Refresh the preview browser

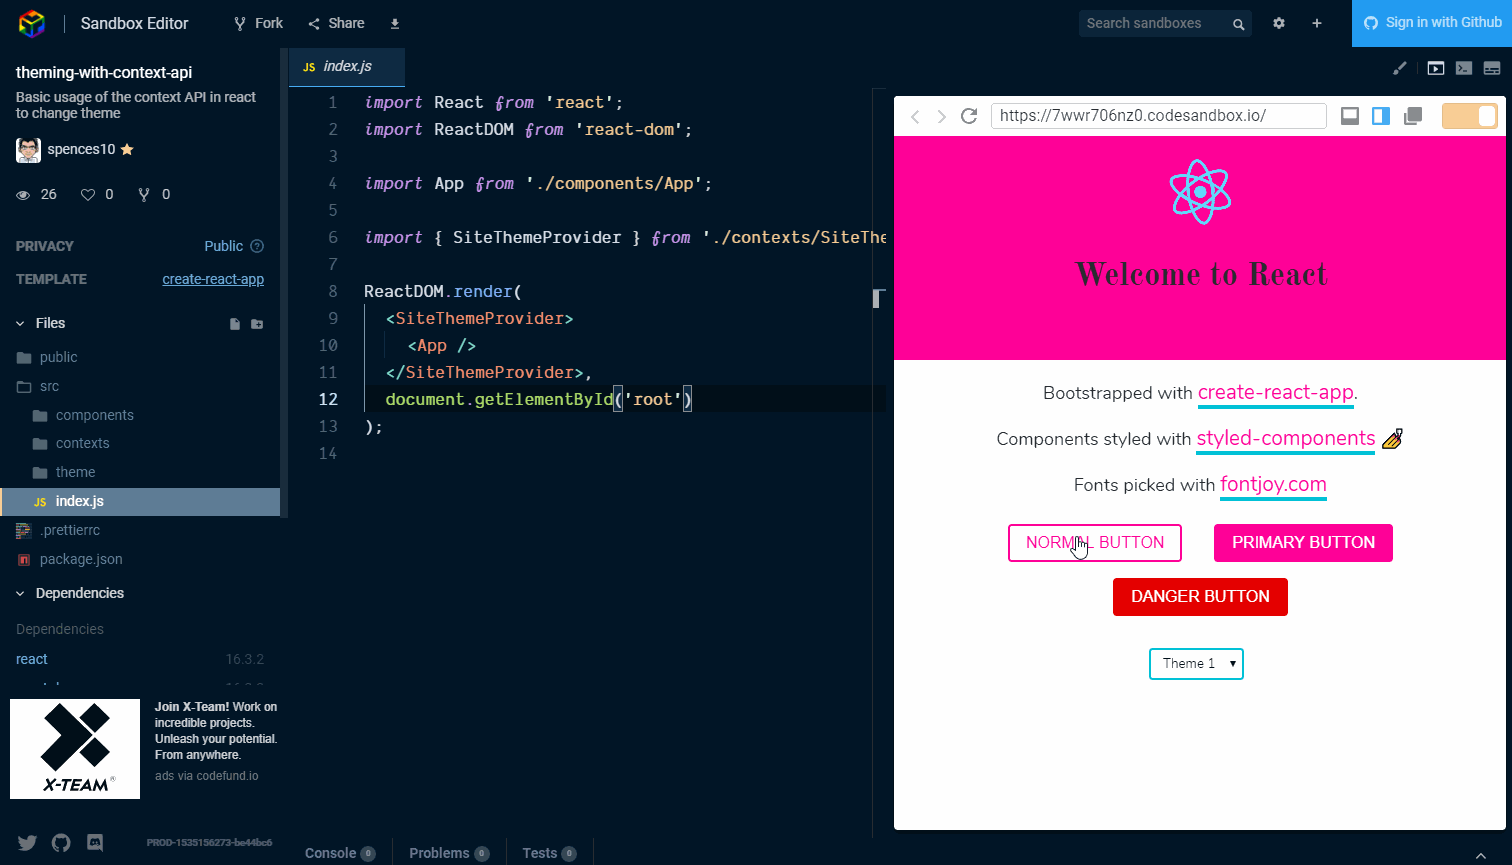[x=968, y=116]
